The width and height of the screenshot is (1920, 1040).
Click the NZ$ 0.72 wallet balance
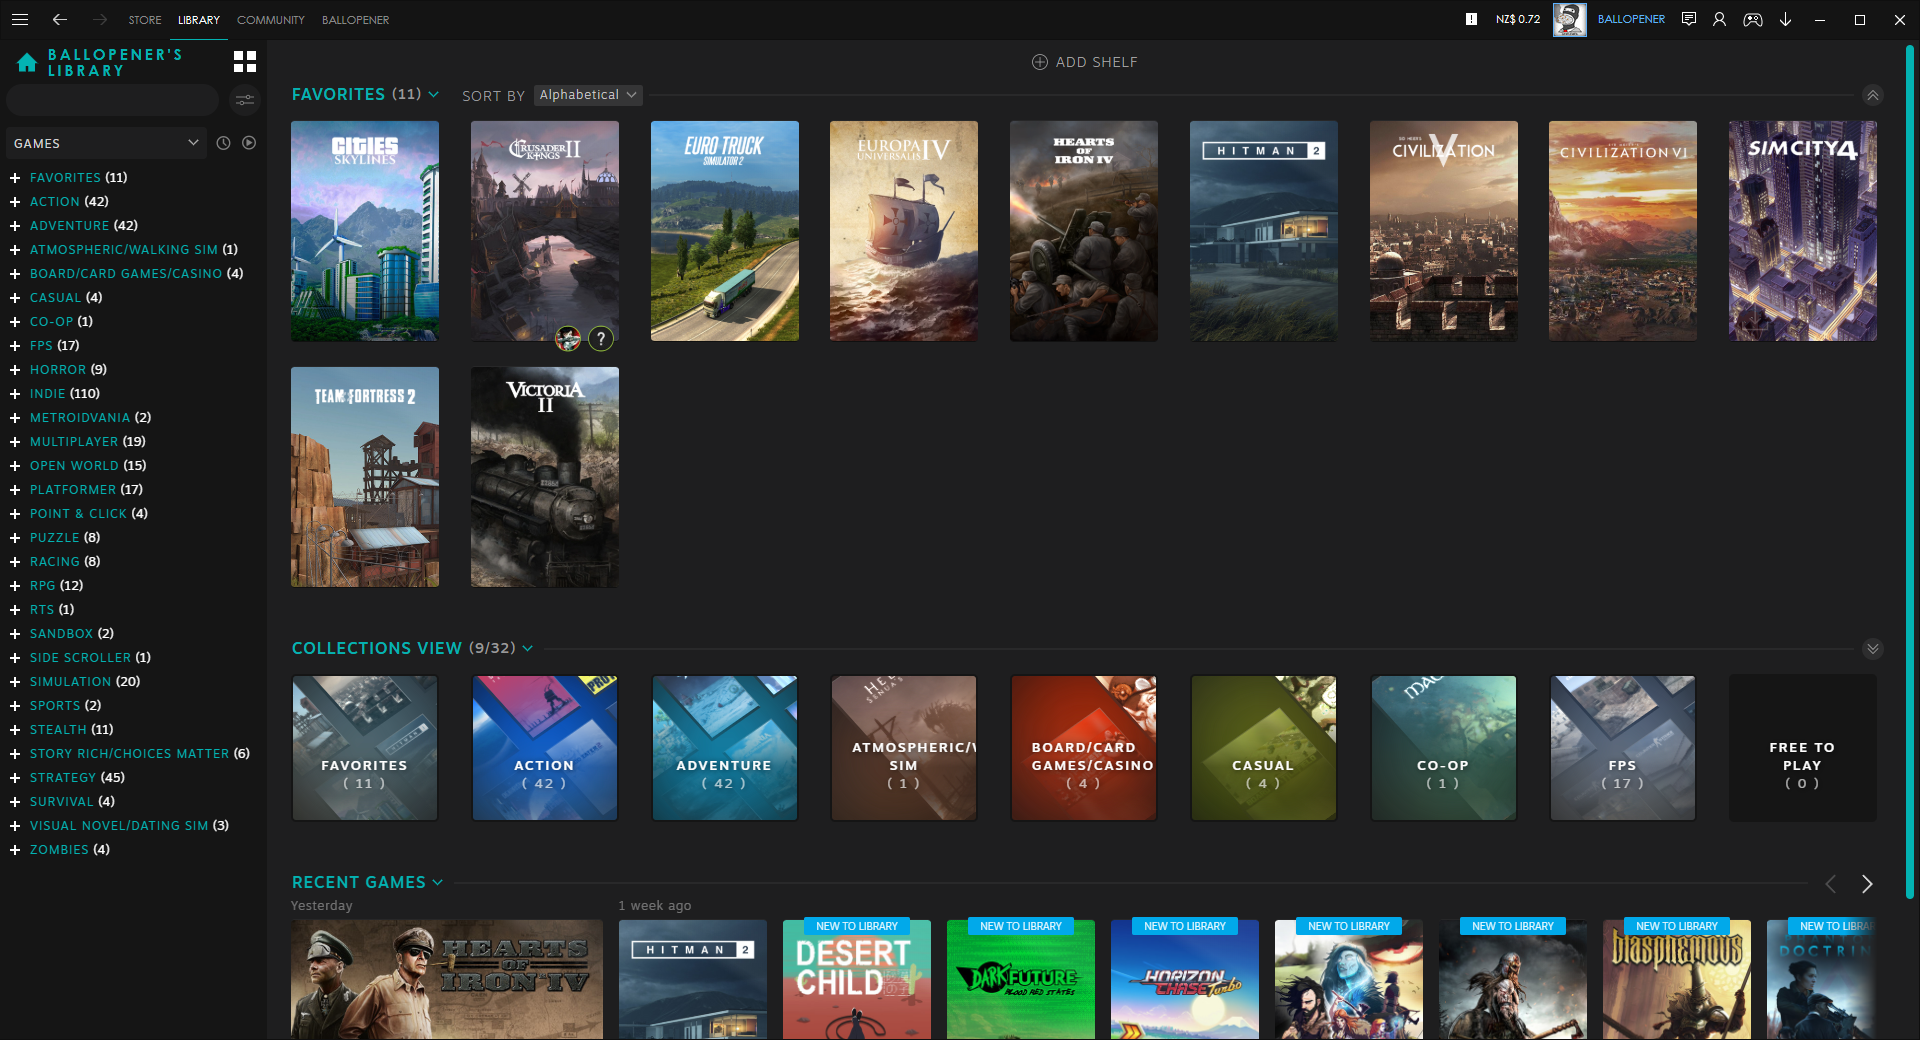point(1518,19)
